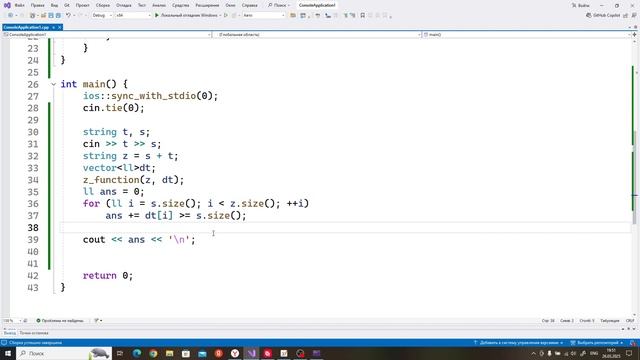
Task: Open the Сборка menu
Action: [103, 5]
